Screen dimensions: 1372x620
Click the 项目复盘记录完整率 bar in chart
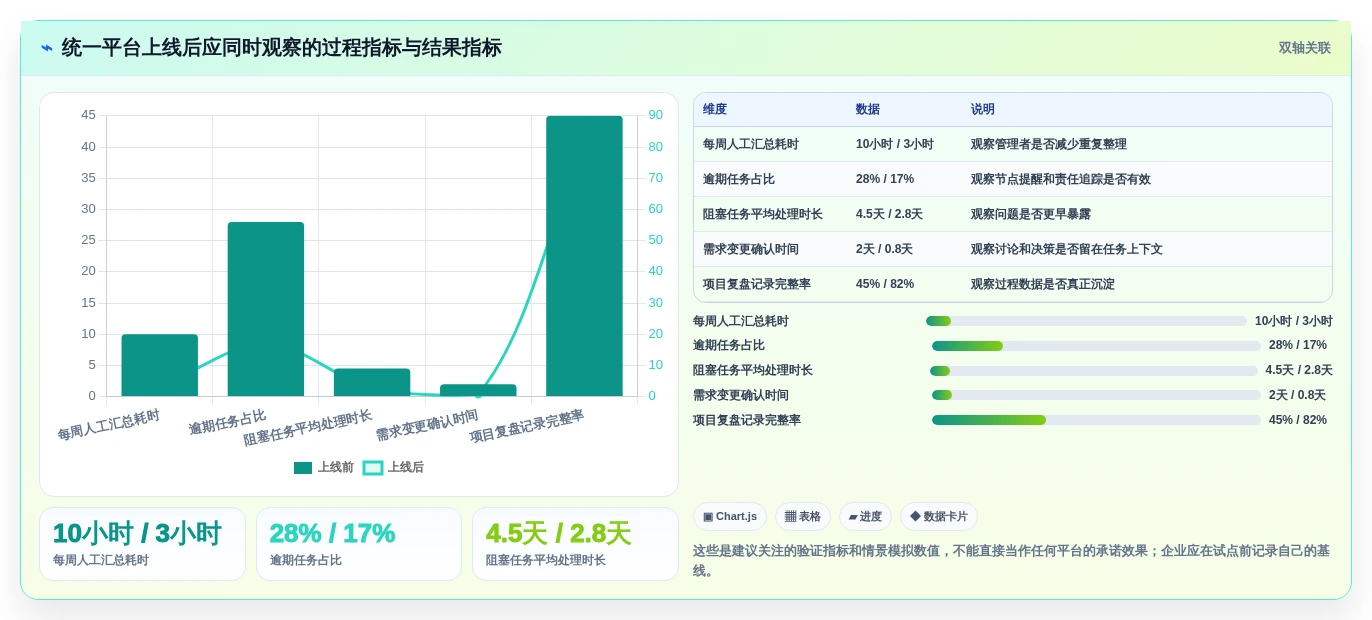584,256
